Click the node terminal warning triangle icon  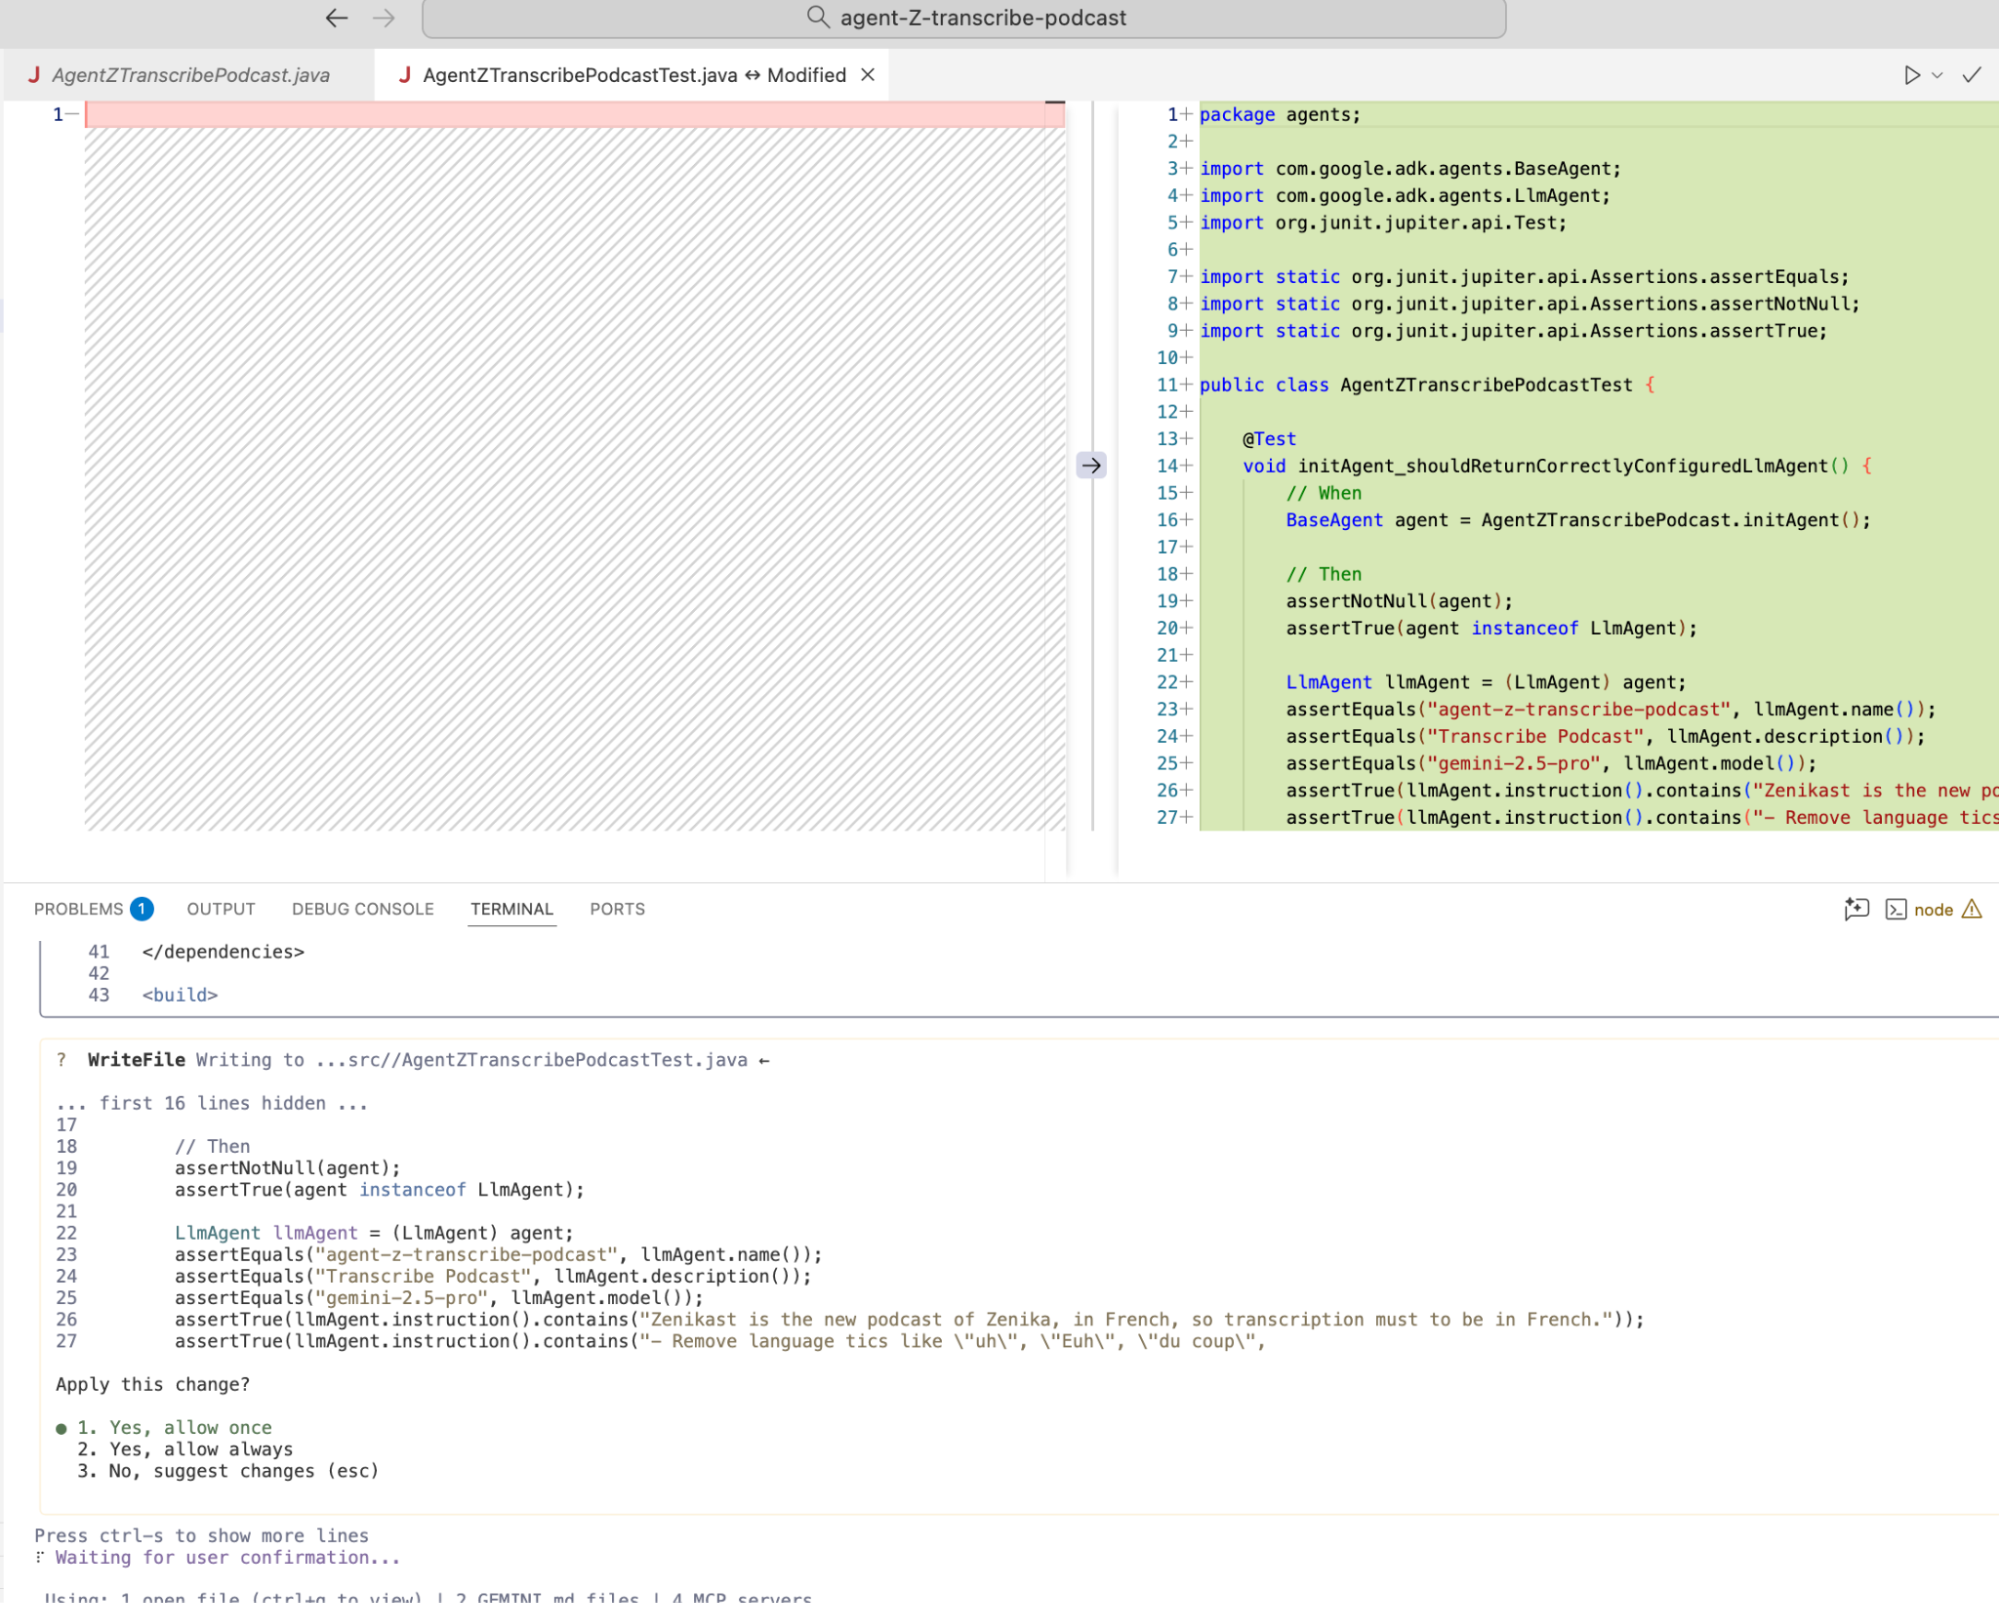point(1972,909)
